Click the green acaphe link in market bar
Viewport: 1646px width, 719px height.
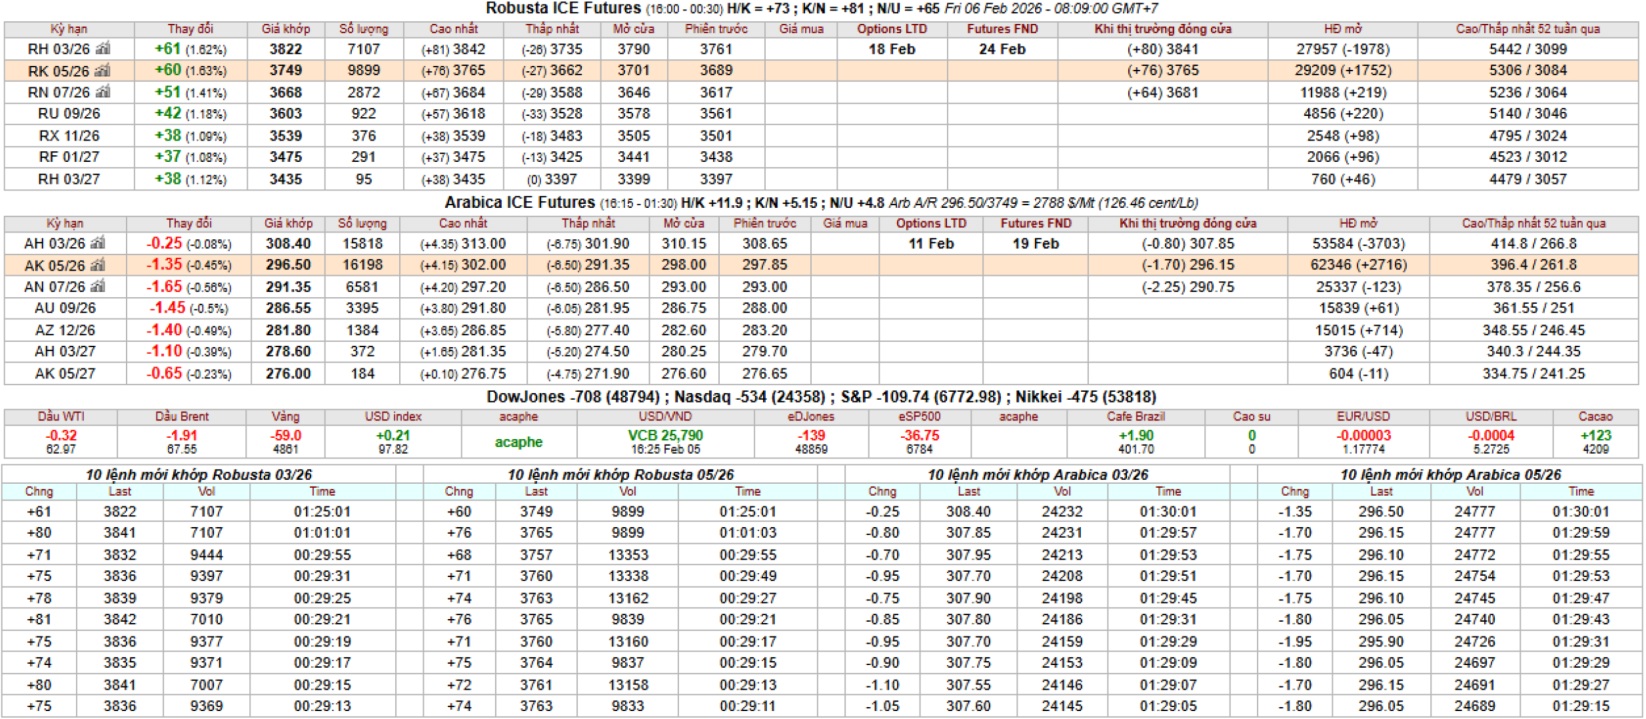(x=518, y=442)
